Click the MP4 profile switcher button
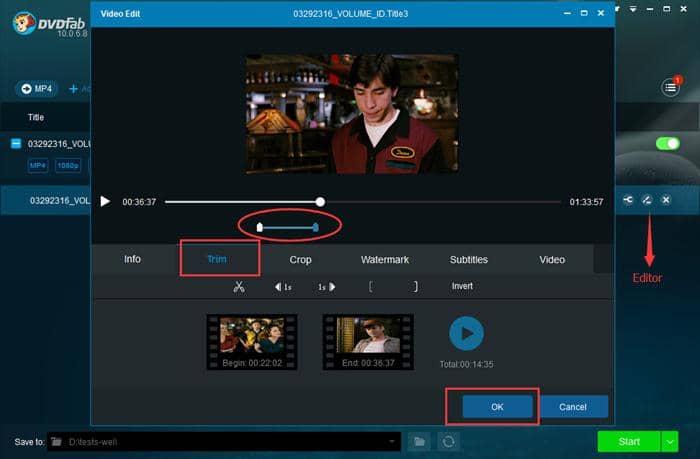 [37, 89]
